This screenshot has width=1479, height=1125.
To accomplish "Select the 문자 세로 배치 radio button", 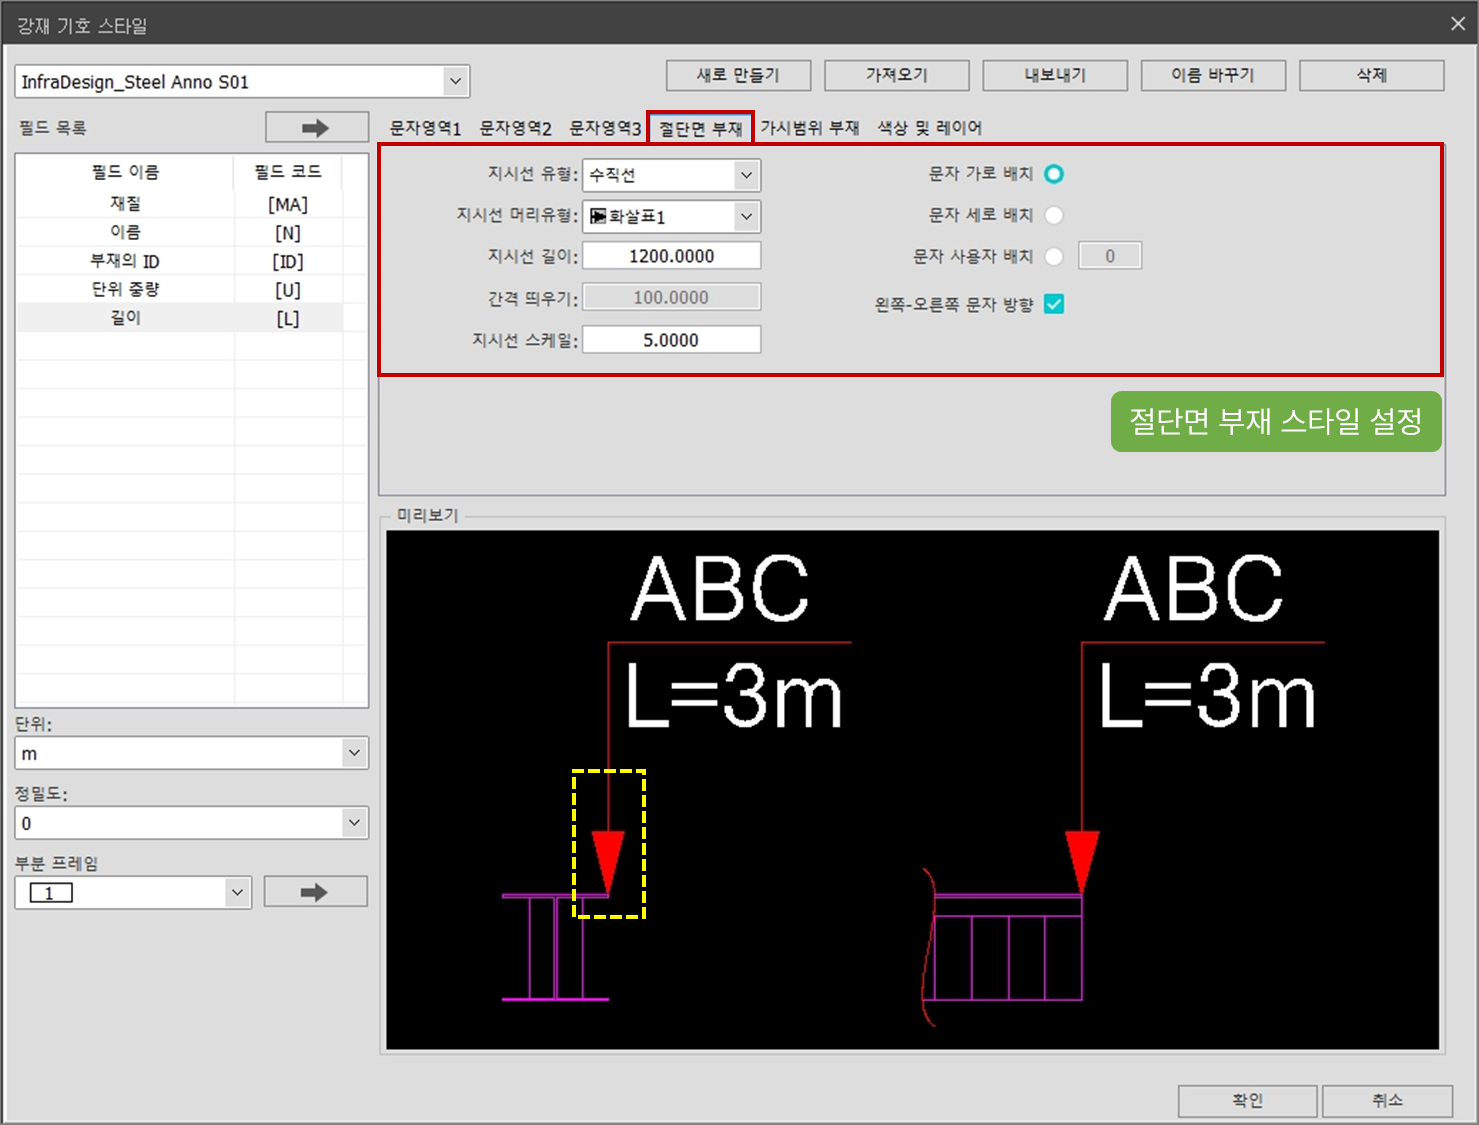I will 1054,215.
